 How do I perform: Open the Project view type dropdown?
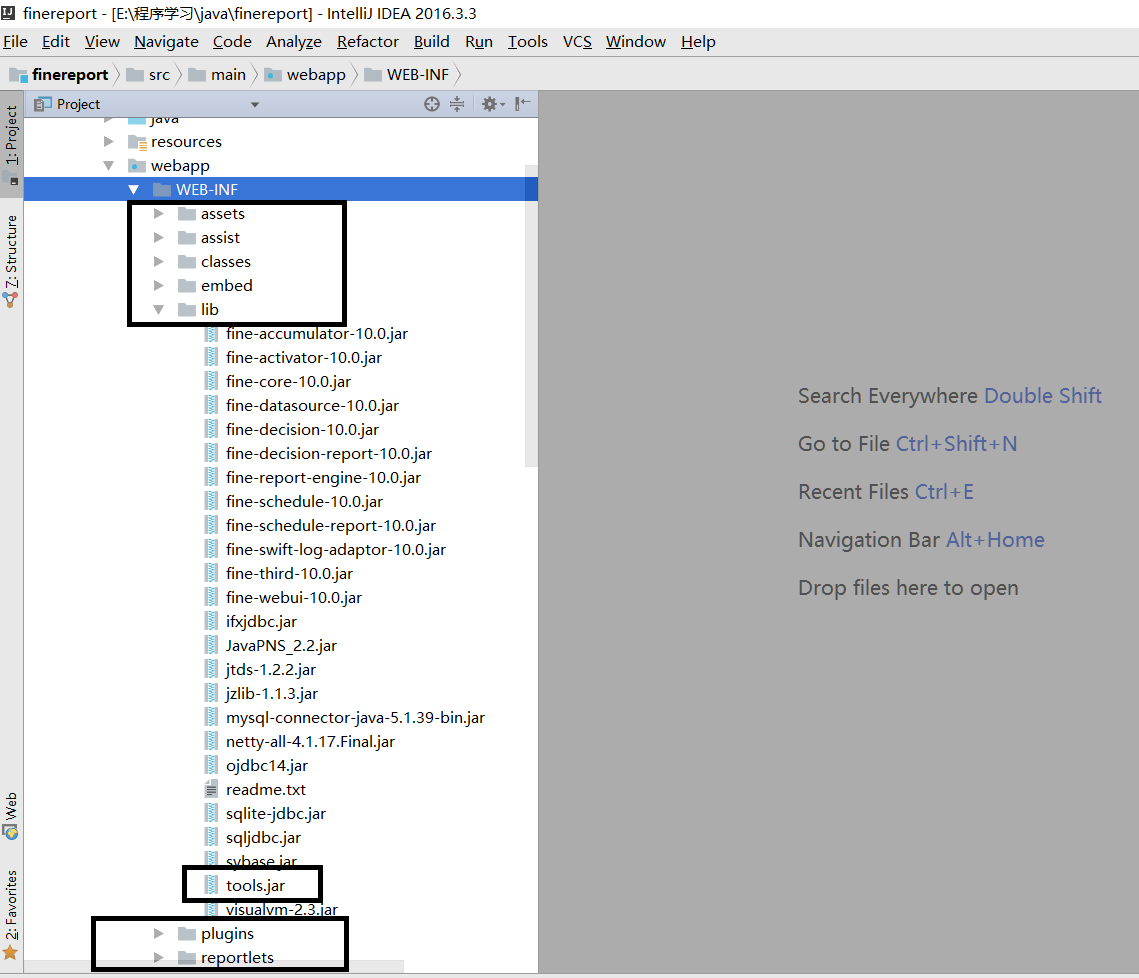(x=255, y=105)
